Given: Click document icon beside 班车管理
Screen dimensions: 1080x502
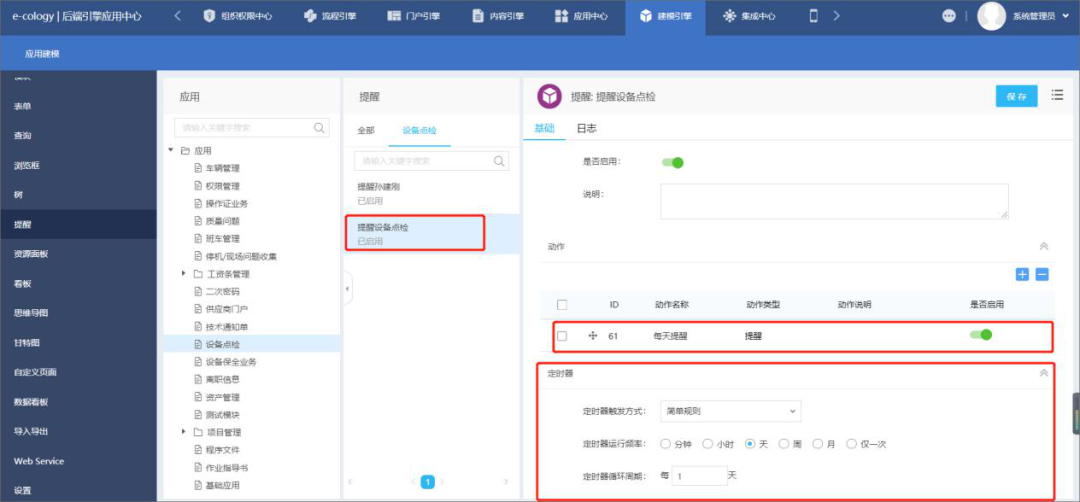Looking at the screenshot, I should [198, 238].
